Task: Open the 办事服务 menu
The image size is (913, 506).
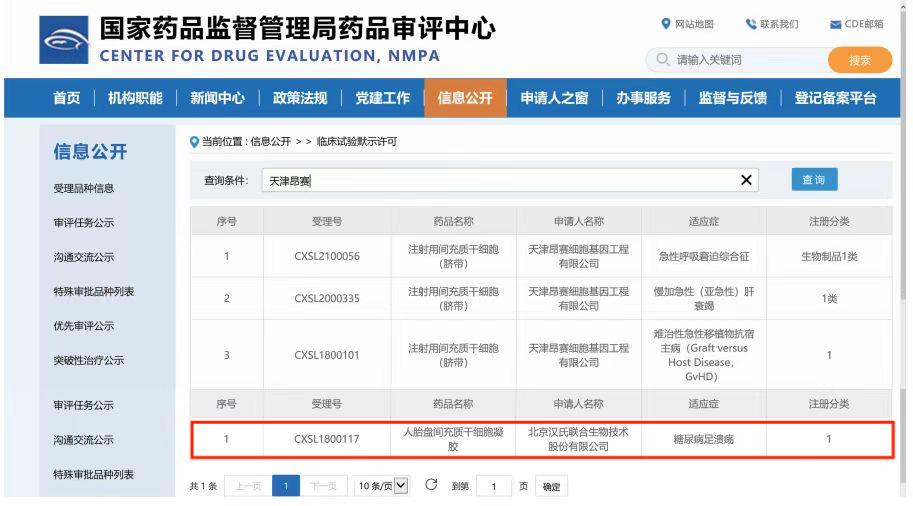Action: tap(643, 98)
